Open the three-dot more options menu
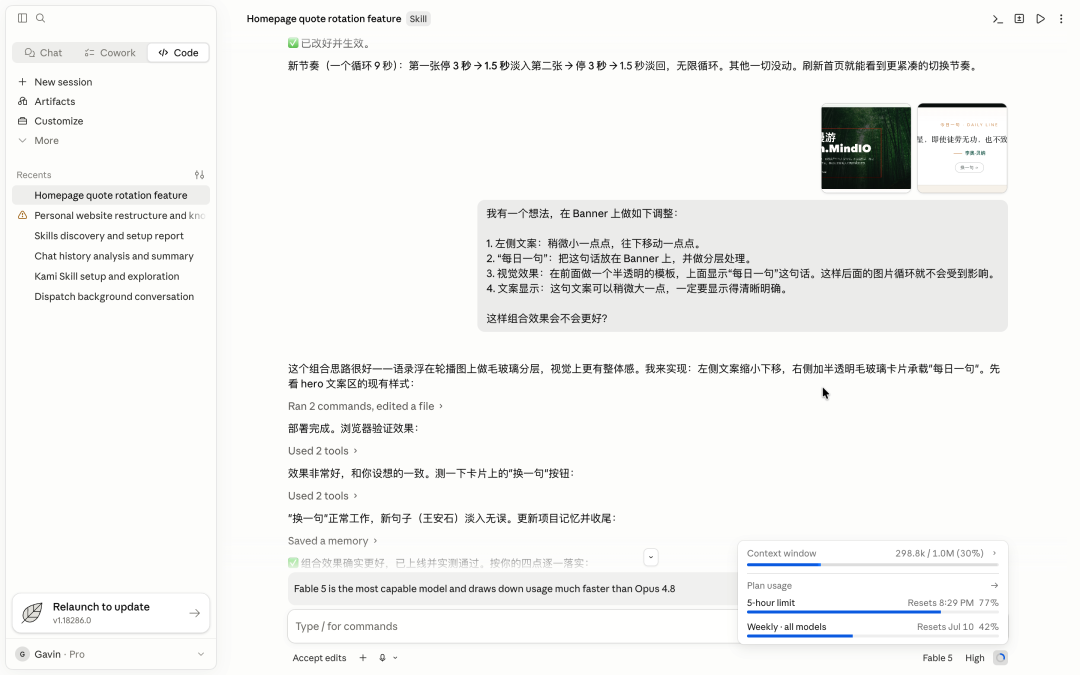The image size is (1080, 675). [x=1061, y=19]
